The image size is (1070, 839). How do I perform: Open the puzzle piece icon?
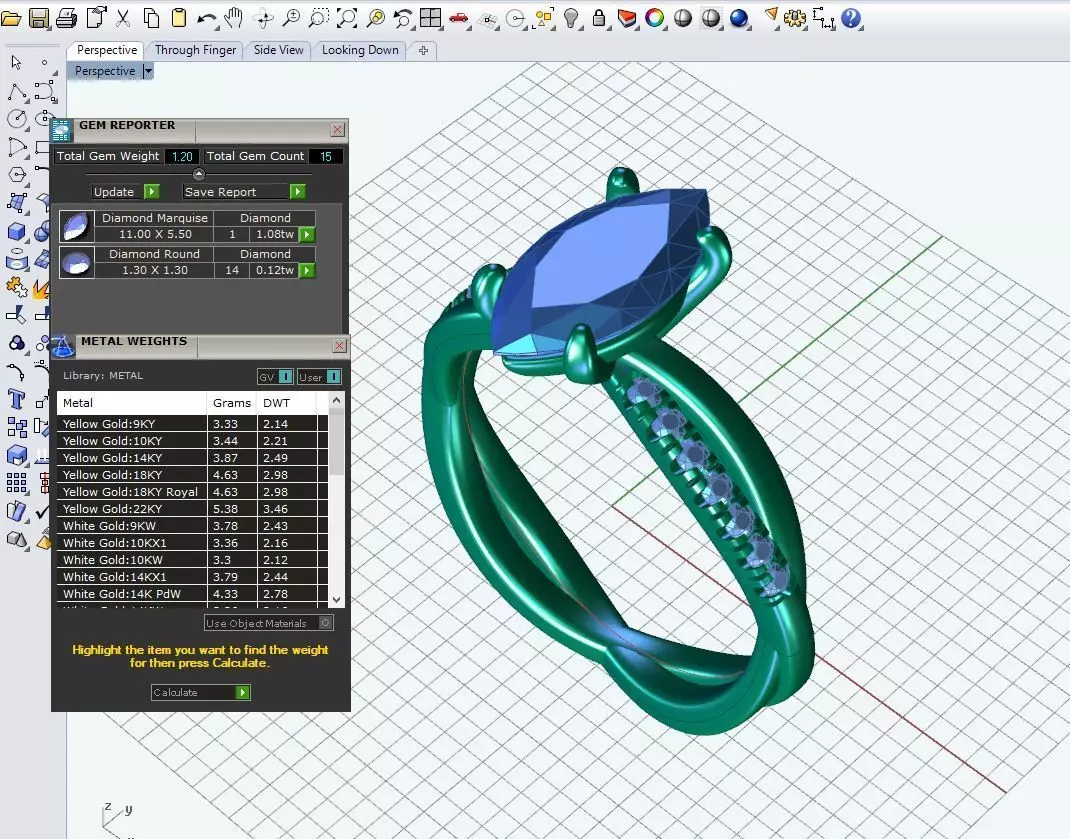17,287
